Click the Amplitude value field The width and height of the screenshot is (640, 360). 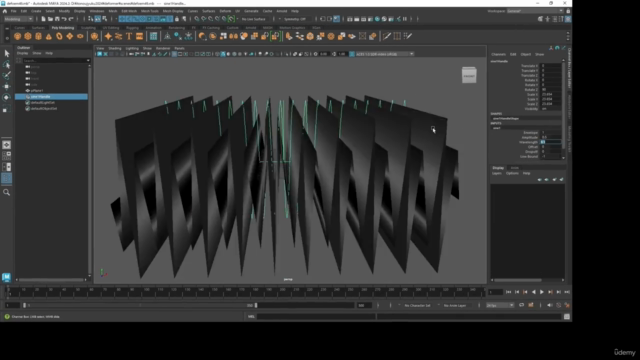[x=550, y=137]
